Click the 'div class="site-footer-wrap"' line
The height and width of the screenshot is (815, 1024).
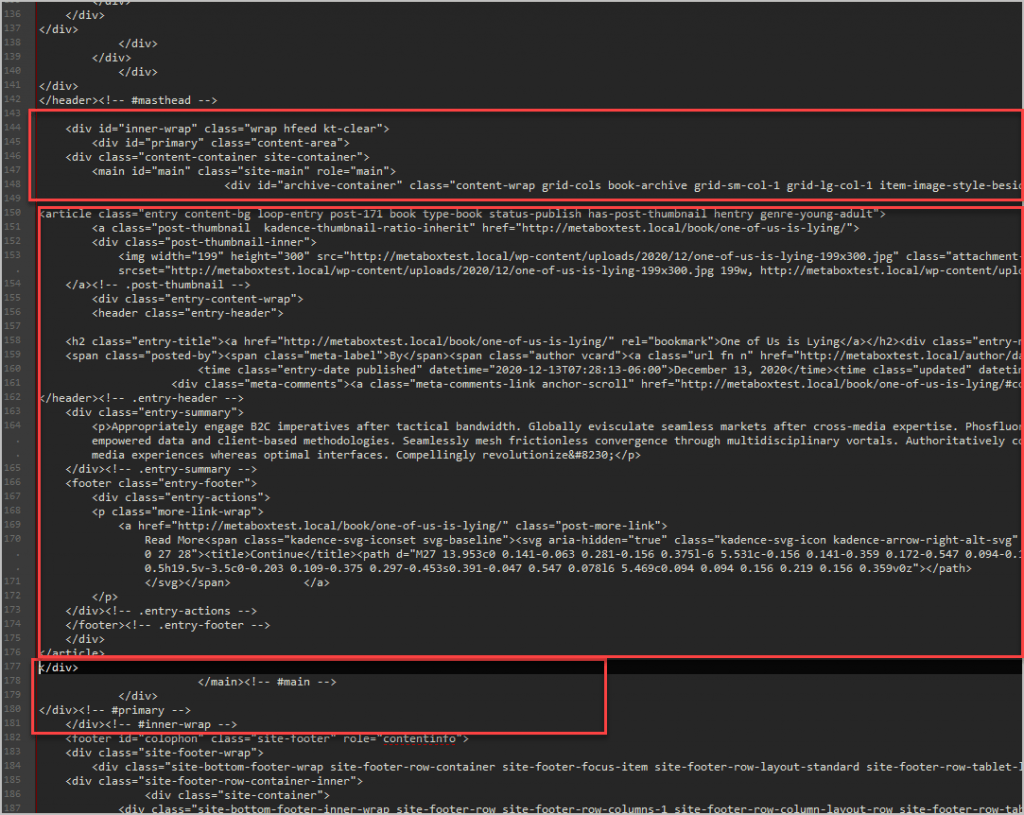165,753
